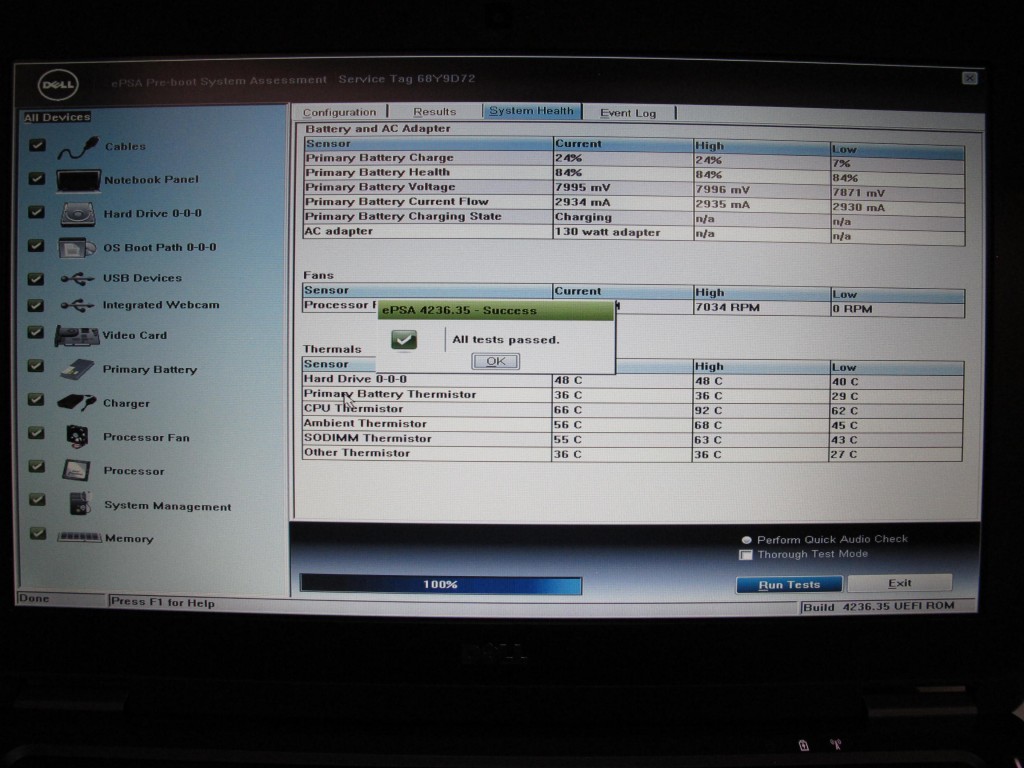Click the Cables device icon
Image resolution: width=1024 pixels, height=768 pixels.
(78, 148)
